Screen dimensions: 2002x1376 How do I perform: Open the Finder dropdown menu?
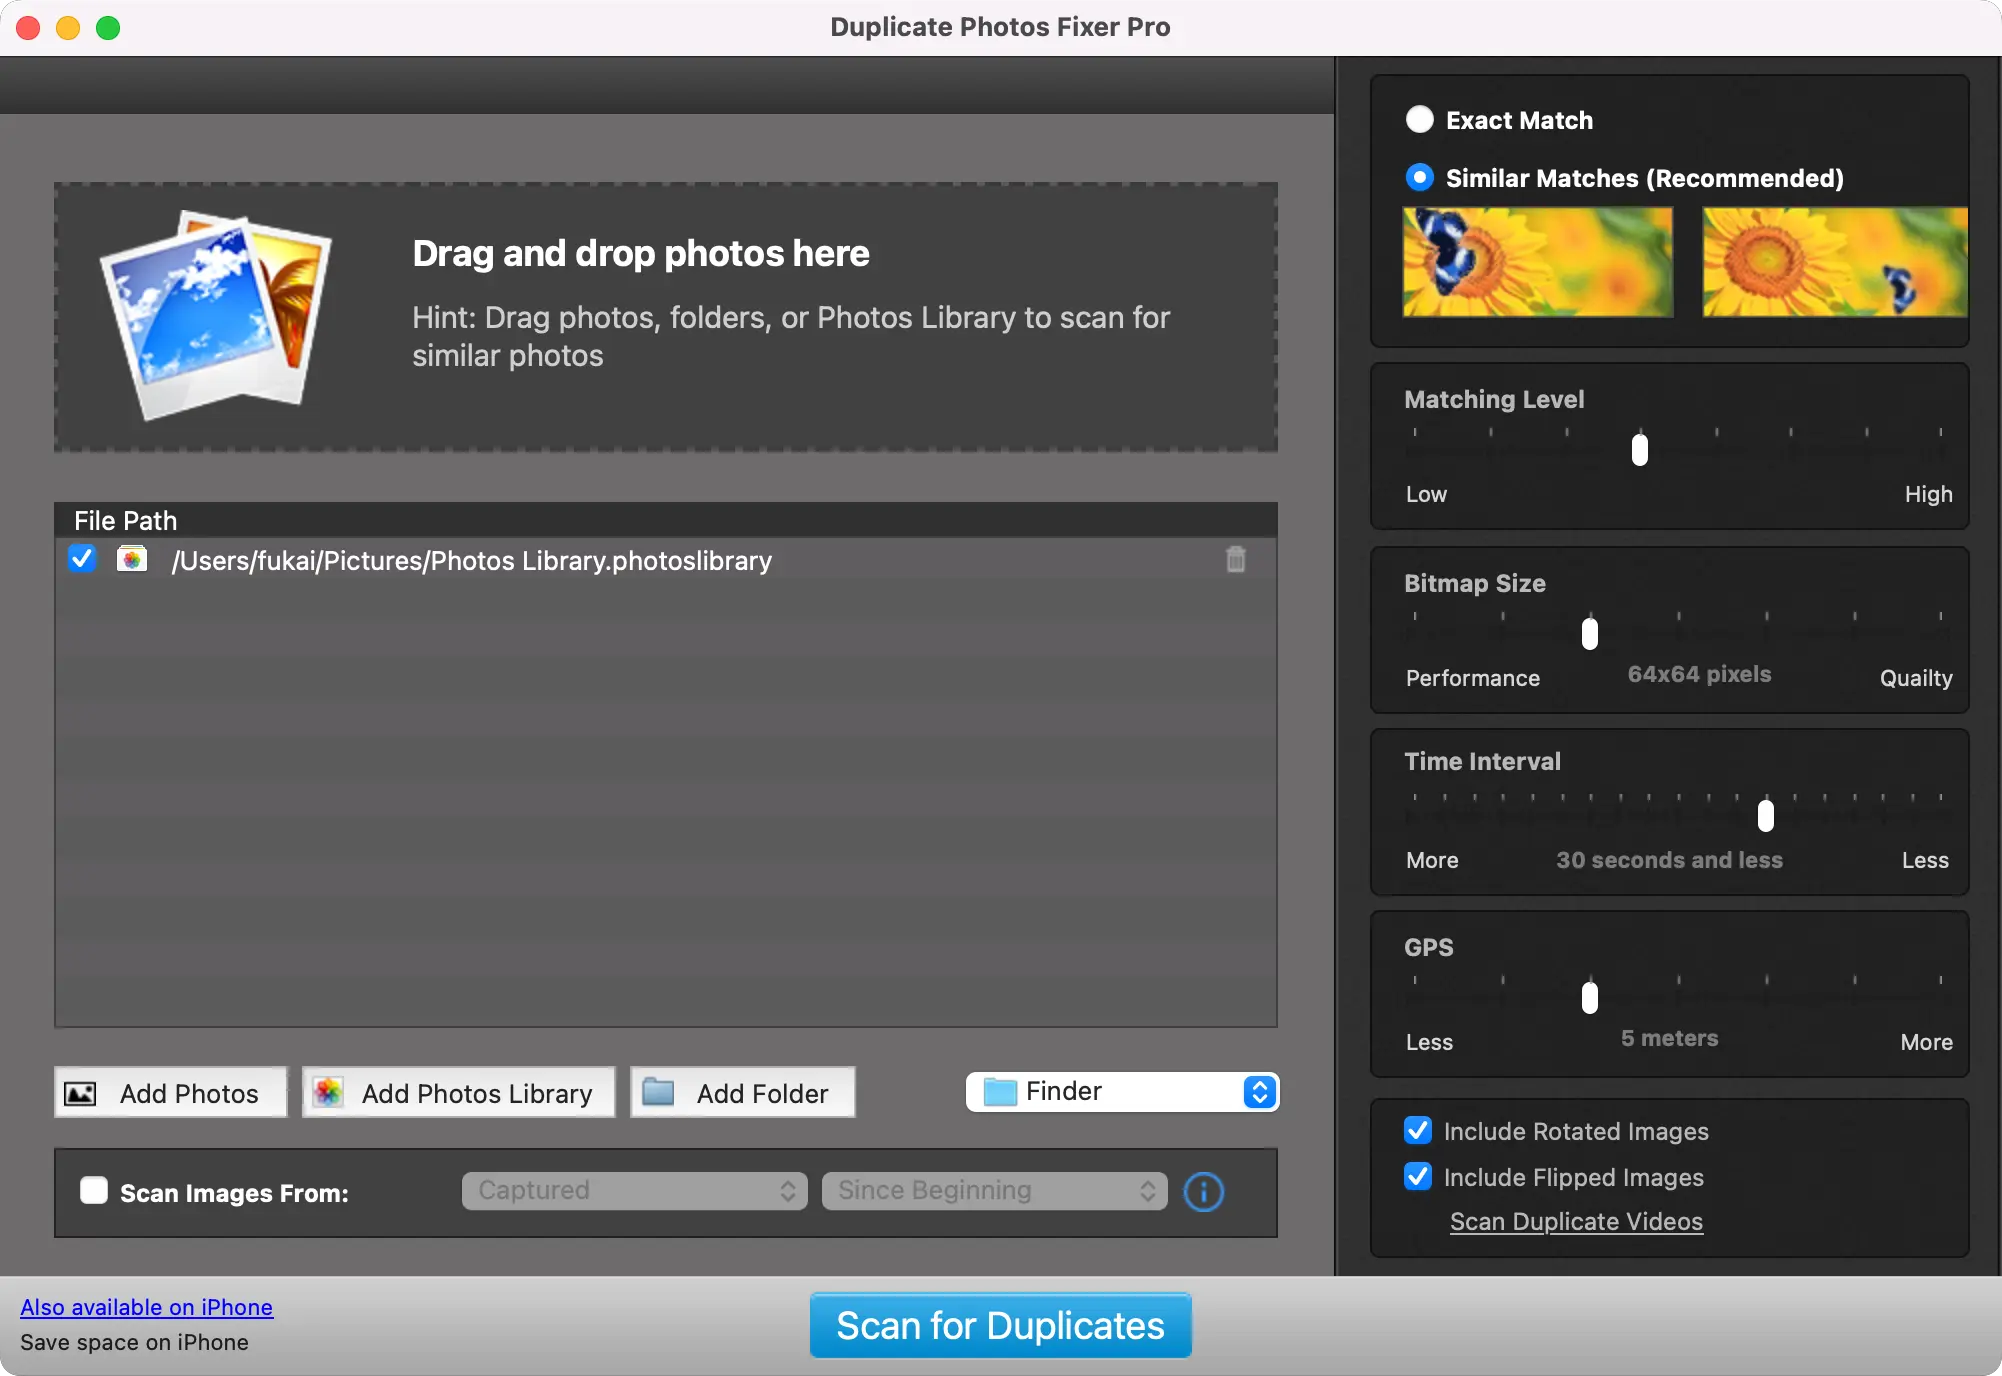tap(1122, 1092)
